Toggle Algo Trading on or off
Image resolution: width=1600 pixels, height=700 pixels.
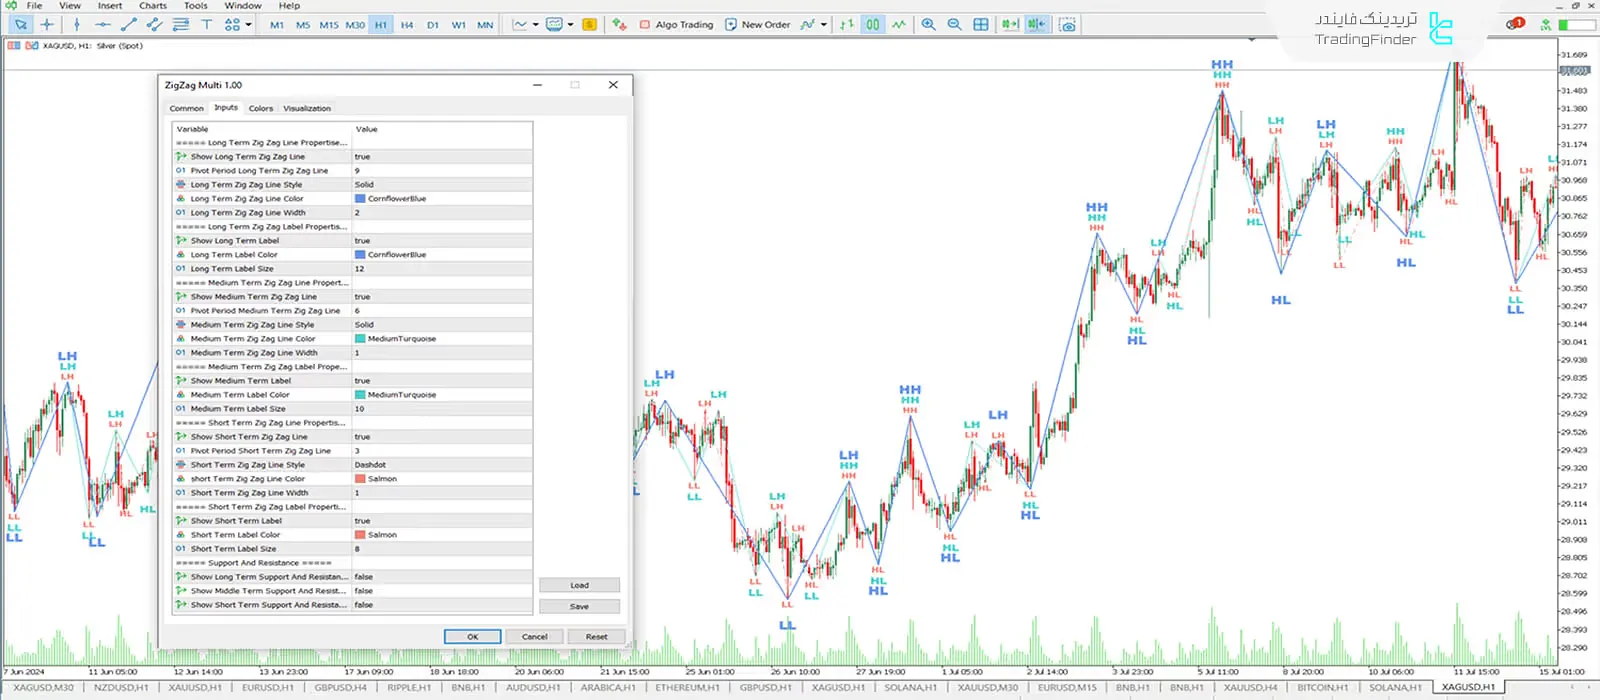(x=676, y=24)
